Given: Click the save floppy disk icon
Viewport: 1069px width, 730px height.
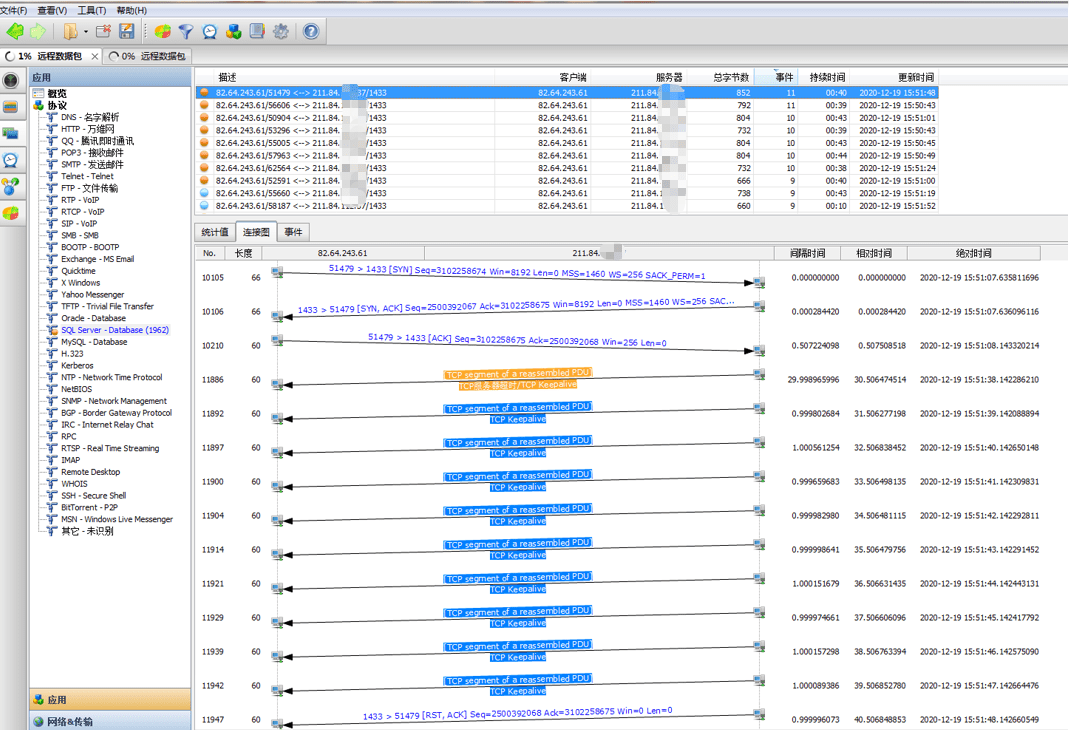Looking at the screenshot, I should tap(127, 32).
